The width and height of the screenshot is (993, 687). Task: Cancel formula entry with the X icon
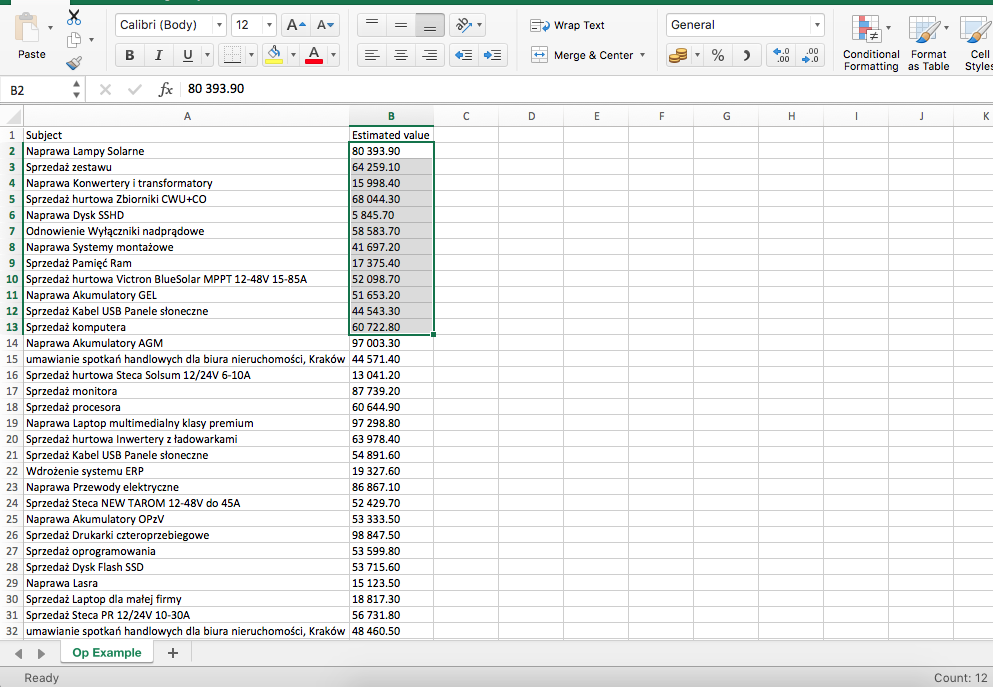tap(106, 90)
